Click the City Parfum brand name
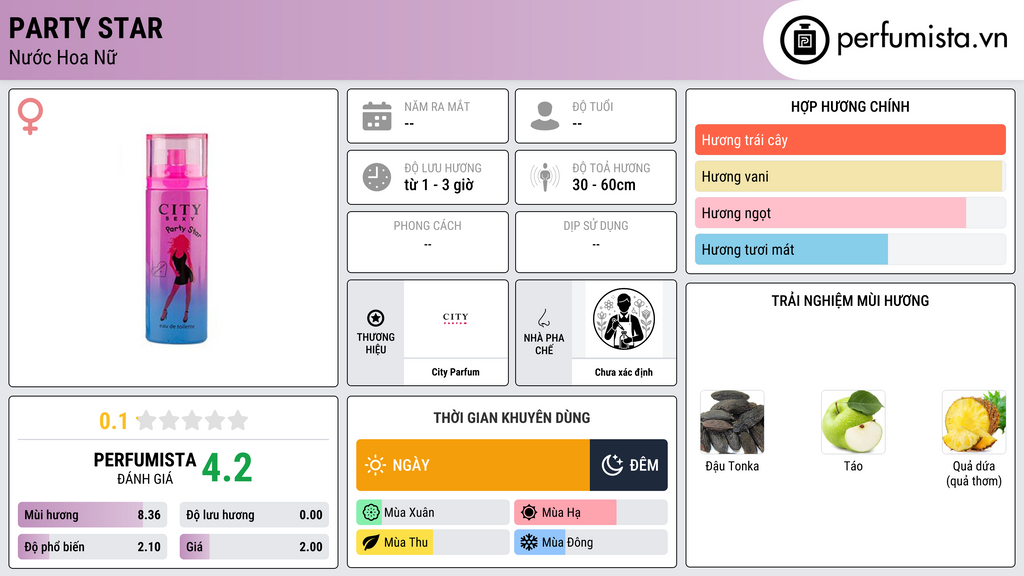Screen dimensions: 1024x576 tap(455, 372)
